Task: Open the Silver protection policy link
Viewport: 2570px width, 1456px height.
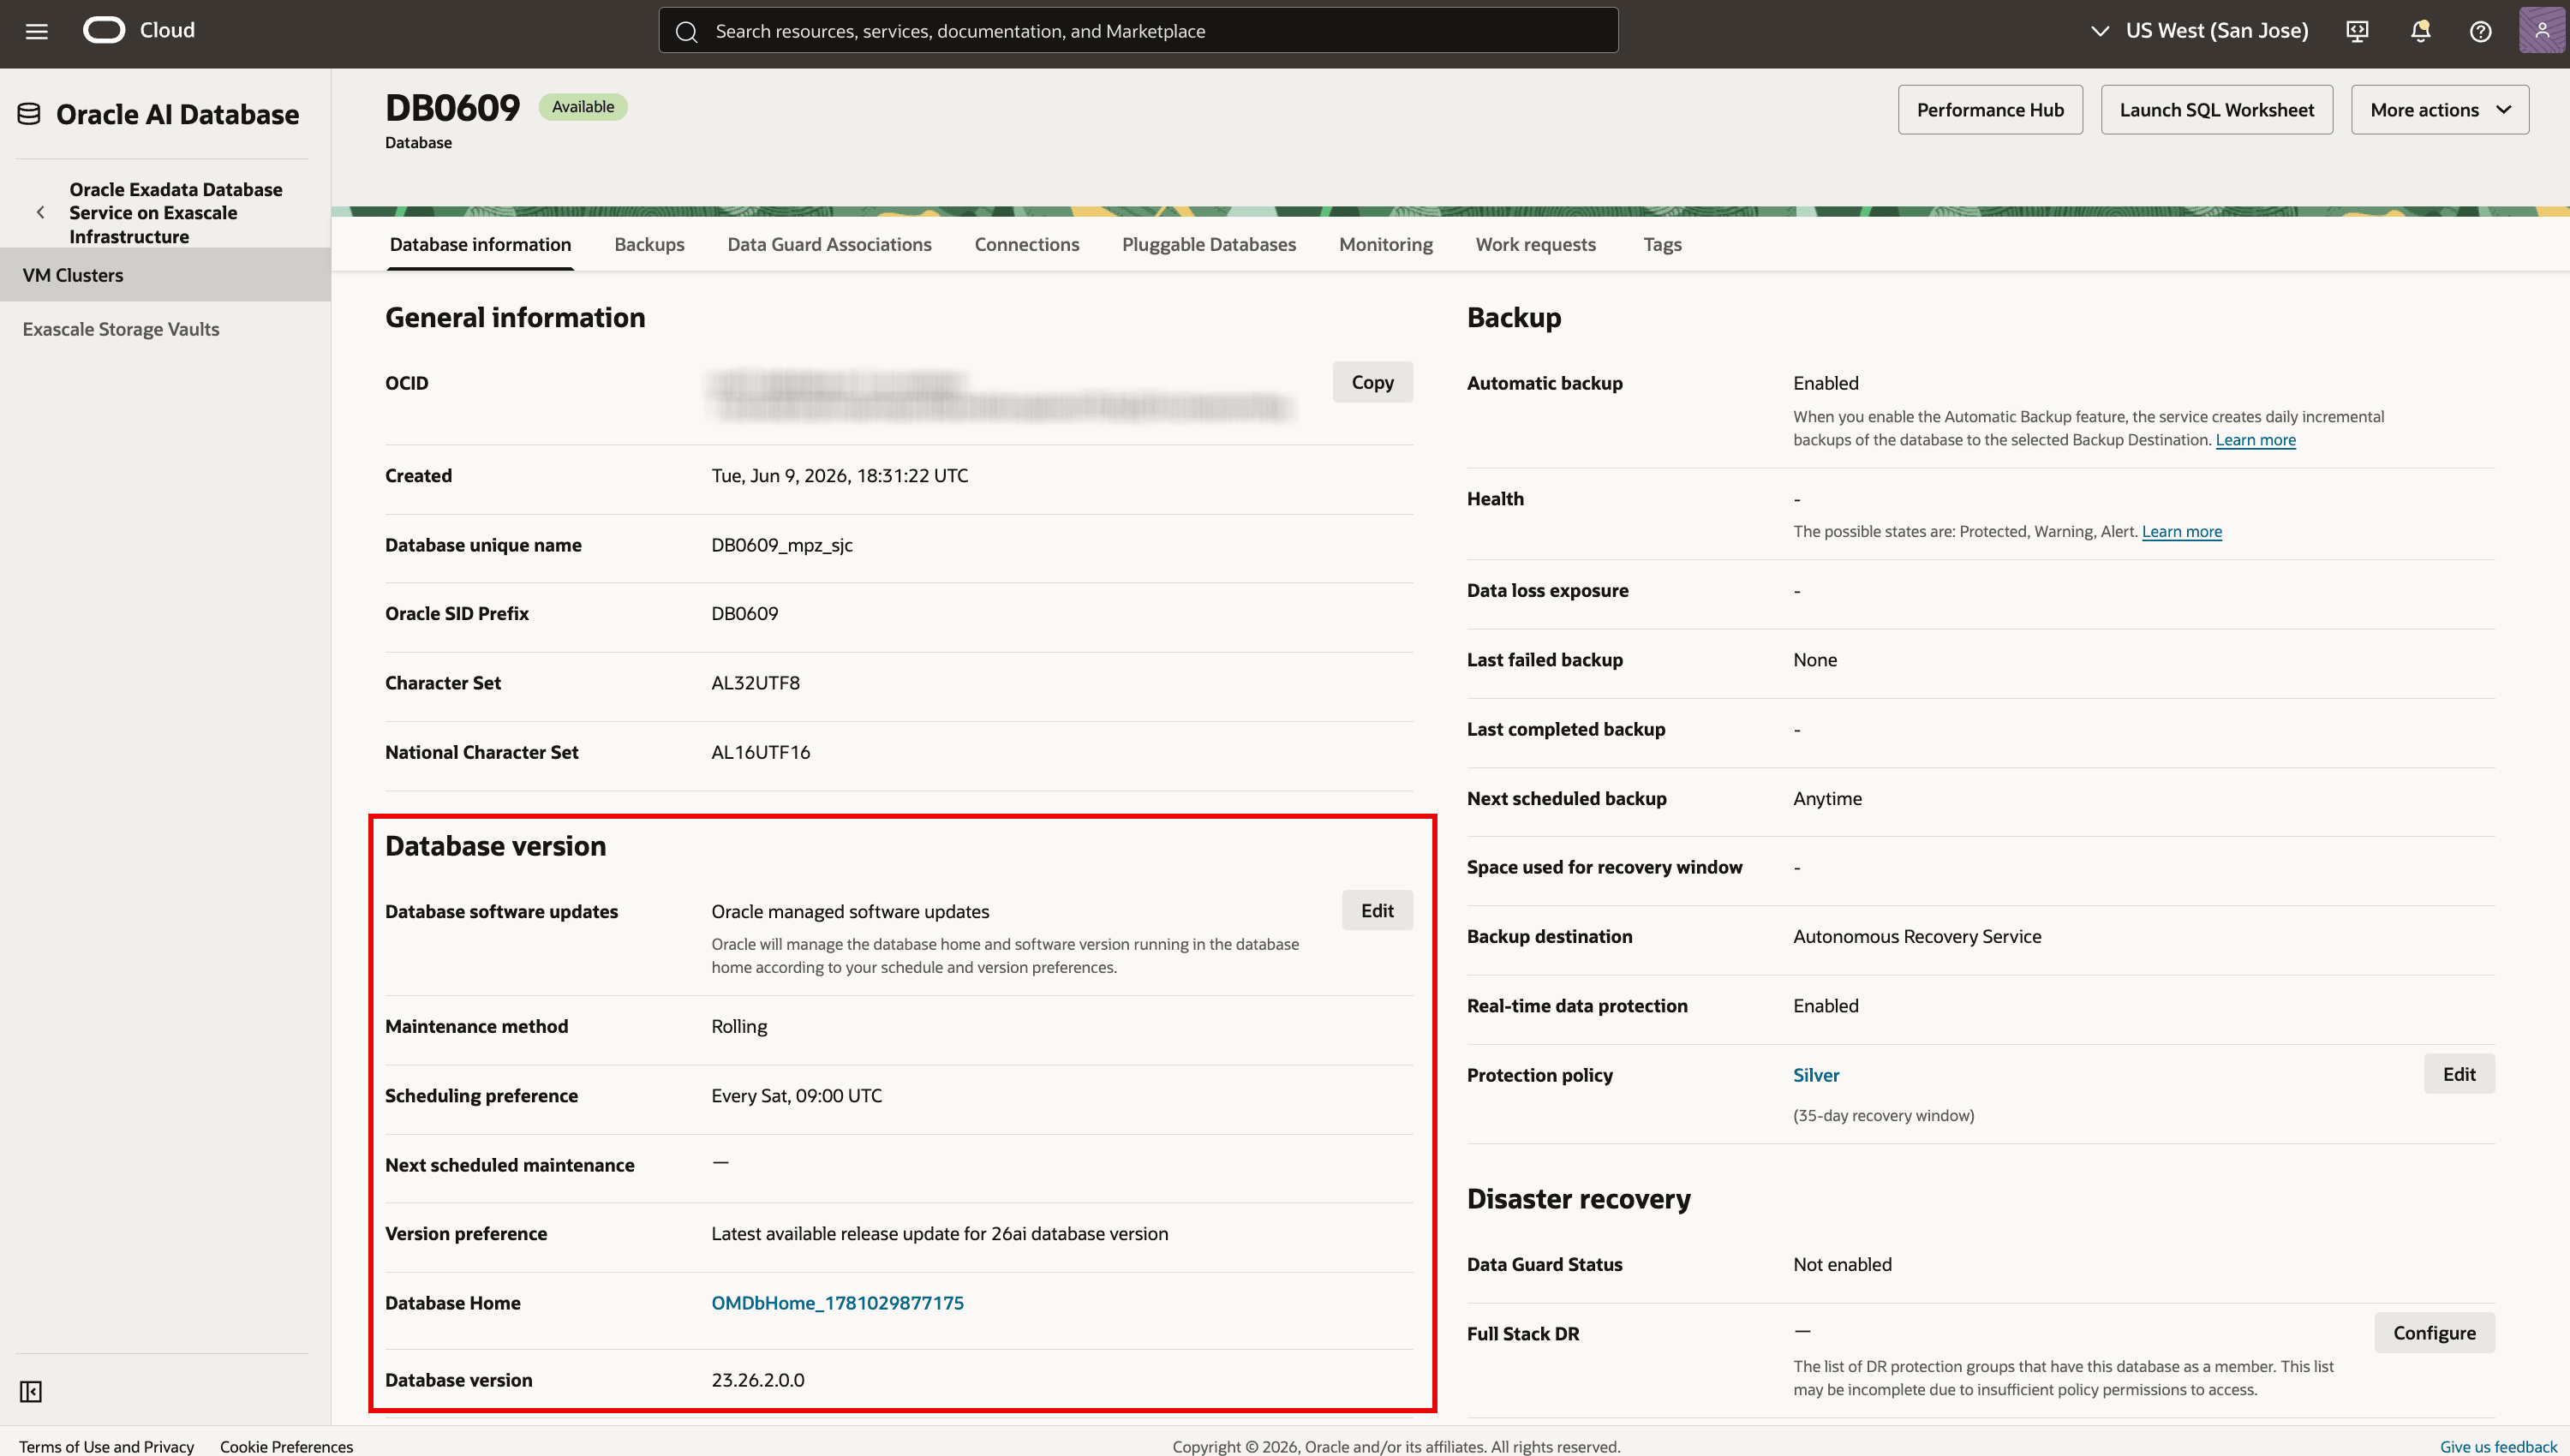Action: pos(1815,1074)
